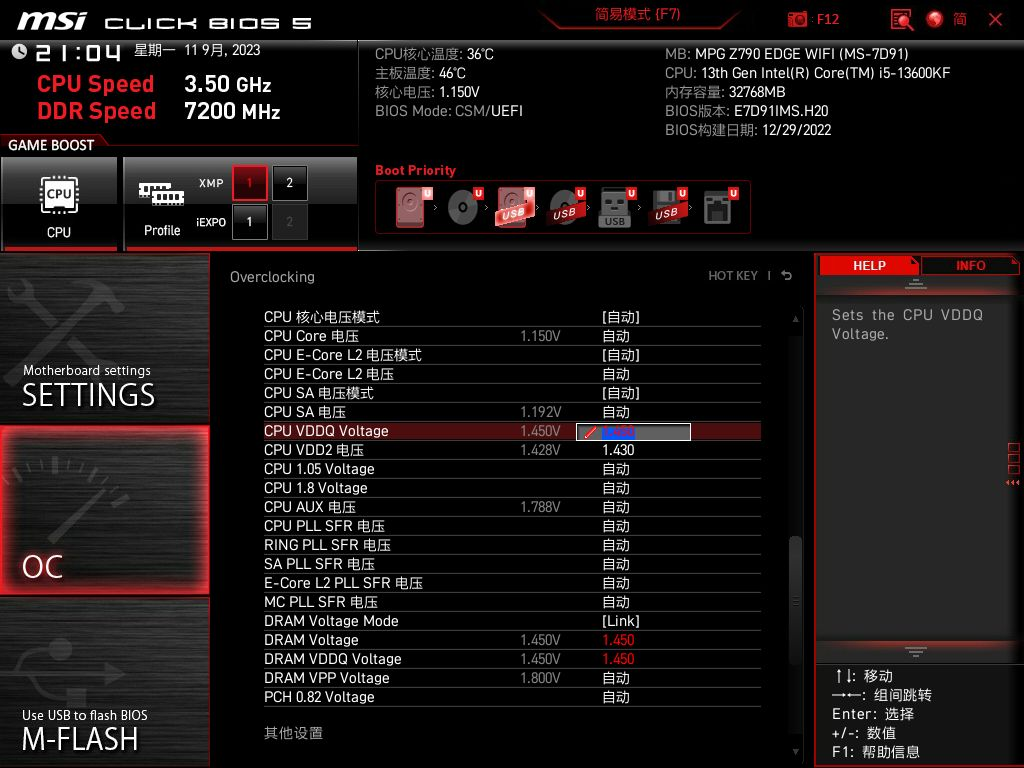Open the OC overclocking section
This screenshot has width=1024, height=768.
[x=104, y=510]
